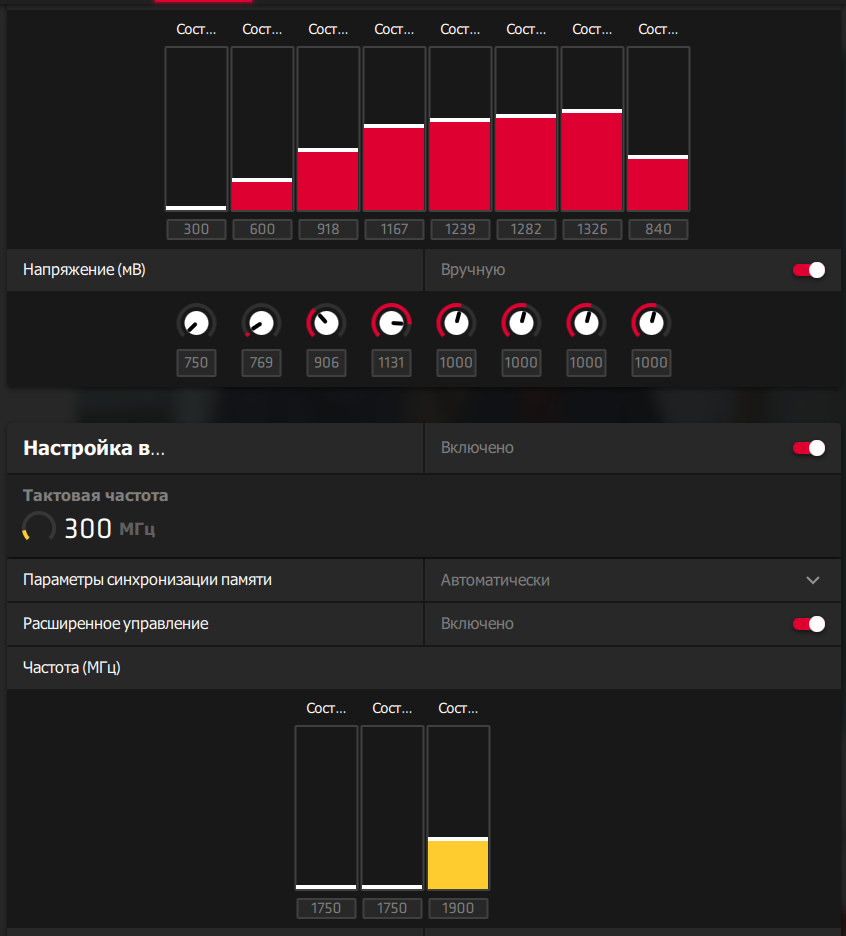Click the 300 frequency input field
Screen dimensions: 846x936
[x=196, y=229]
